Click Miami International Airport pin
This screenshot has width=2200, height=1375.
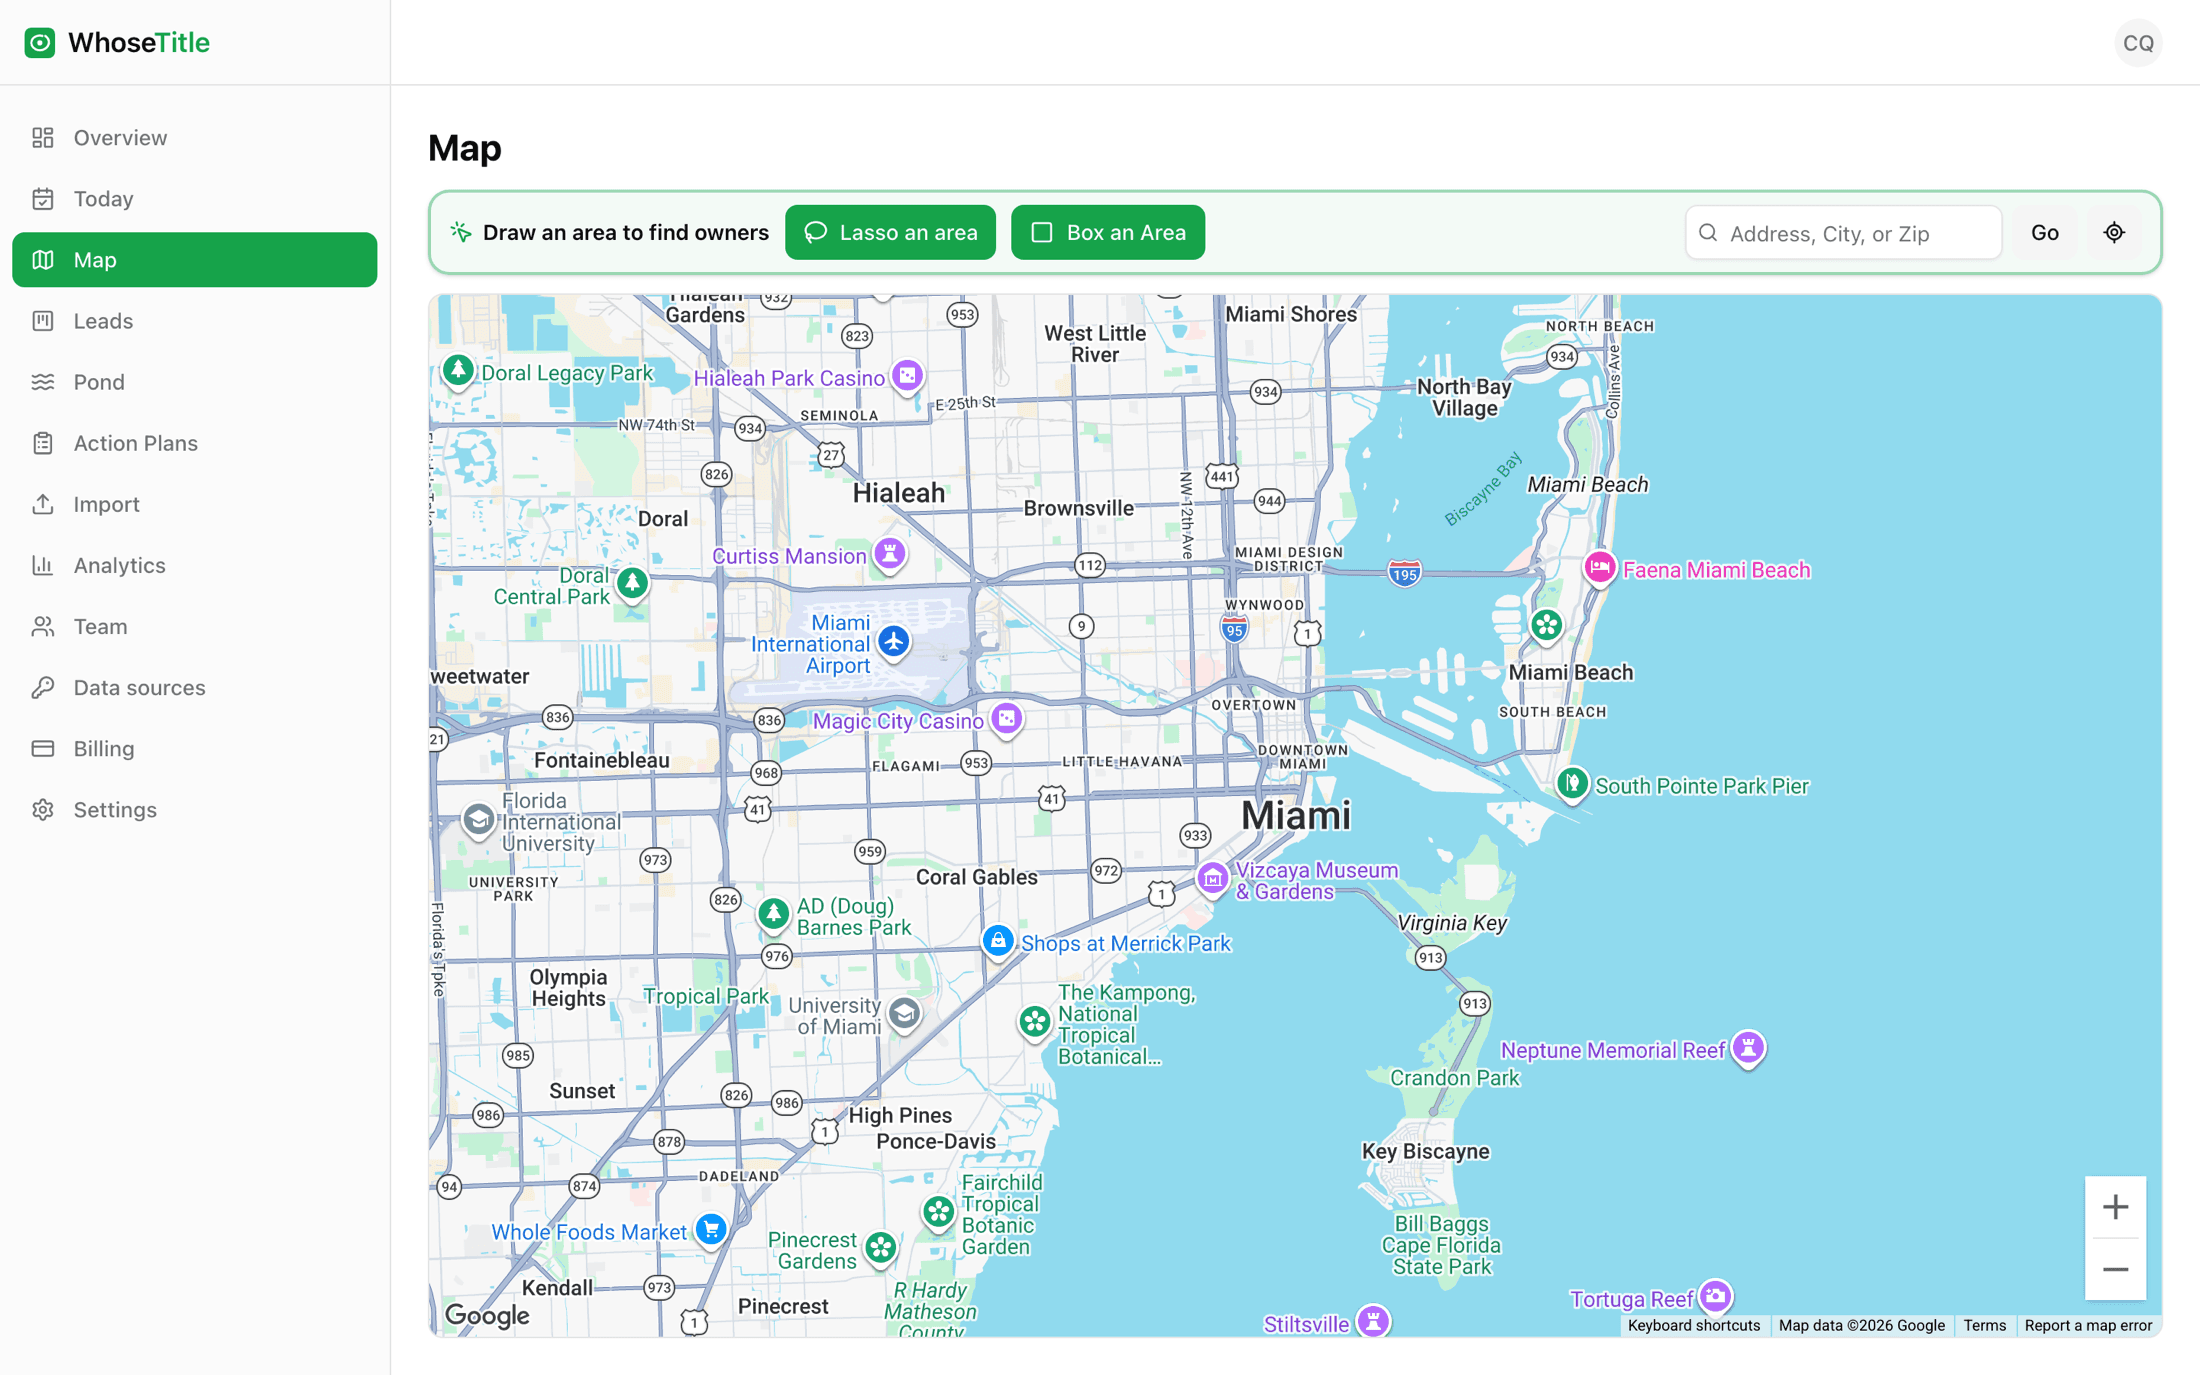tap(893, 641)
